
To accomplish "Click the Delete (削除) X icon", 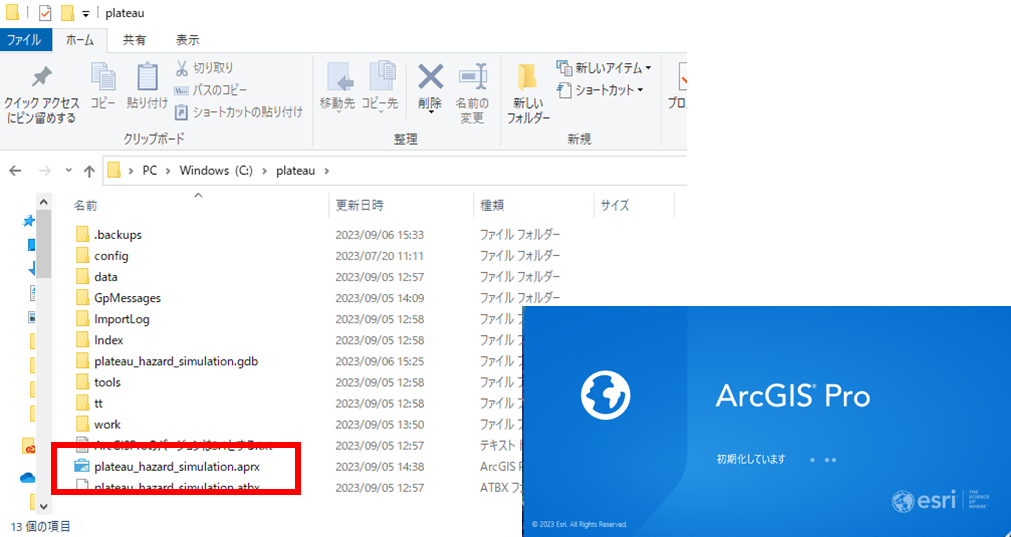I will pyautogui.click(x=430, y=78).
